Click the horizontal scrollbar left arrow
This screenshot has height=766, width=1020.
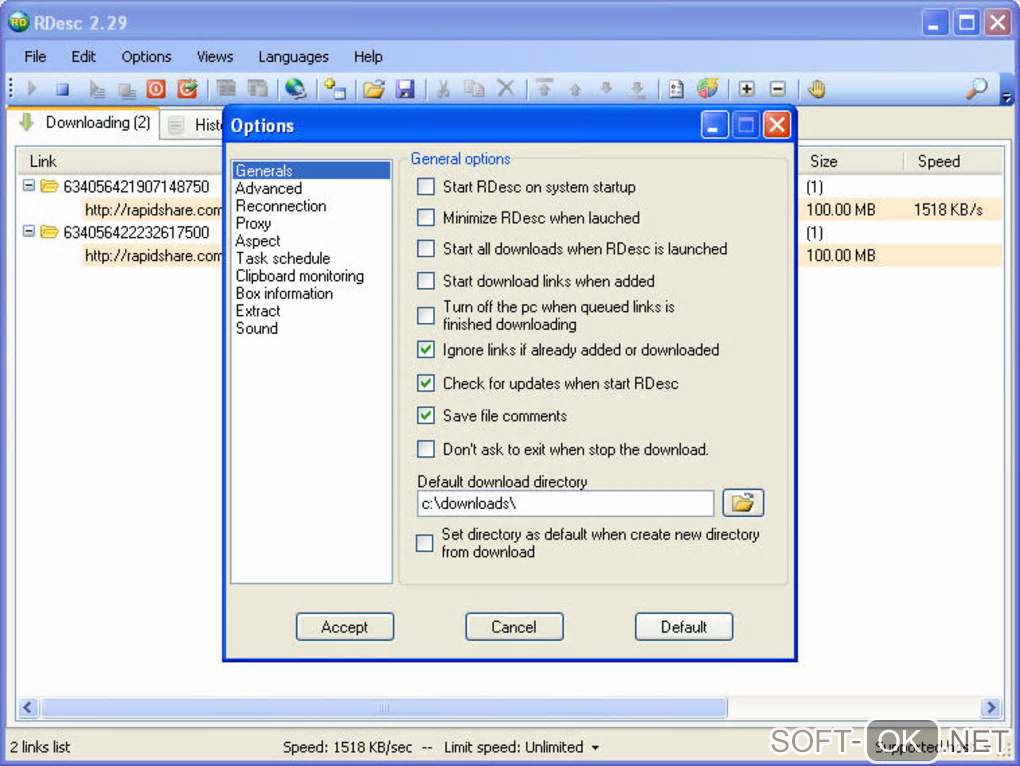[x=28, y=707]
